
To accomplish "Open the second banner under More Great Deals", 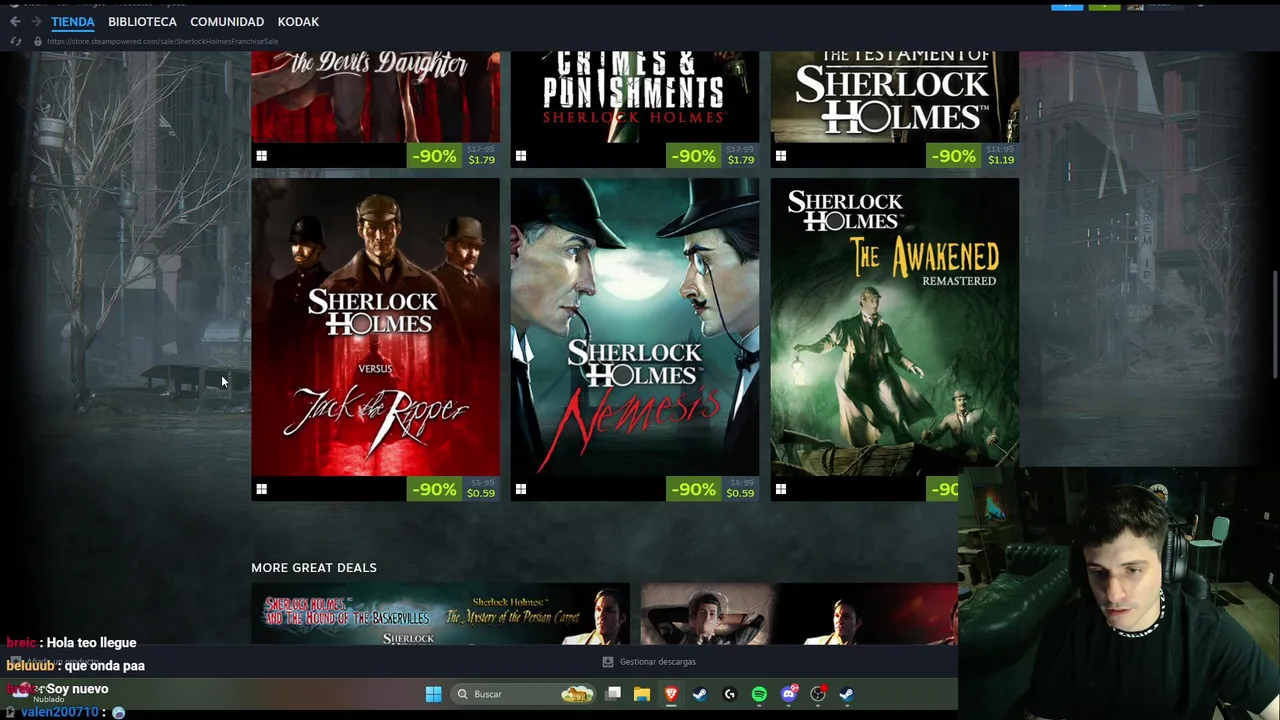I will (x=799, y=614).
